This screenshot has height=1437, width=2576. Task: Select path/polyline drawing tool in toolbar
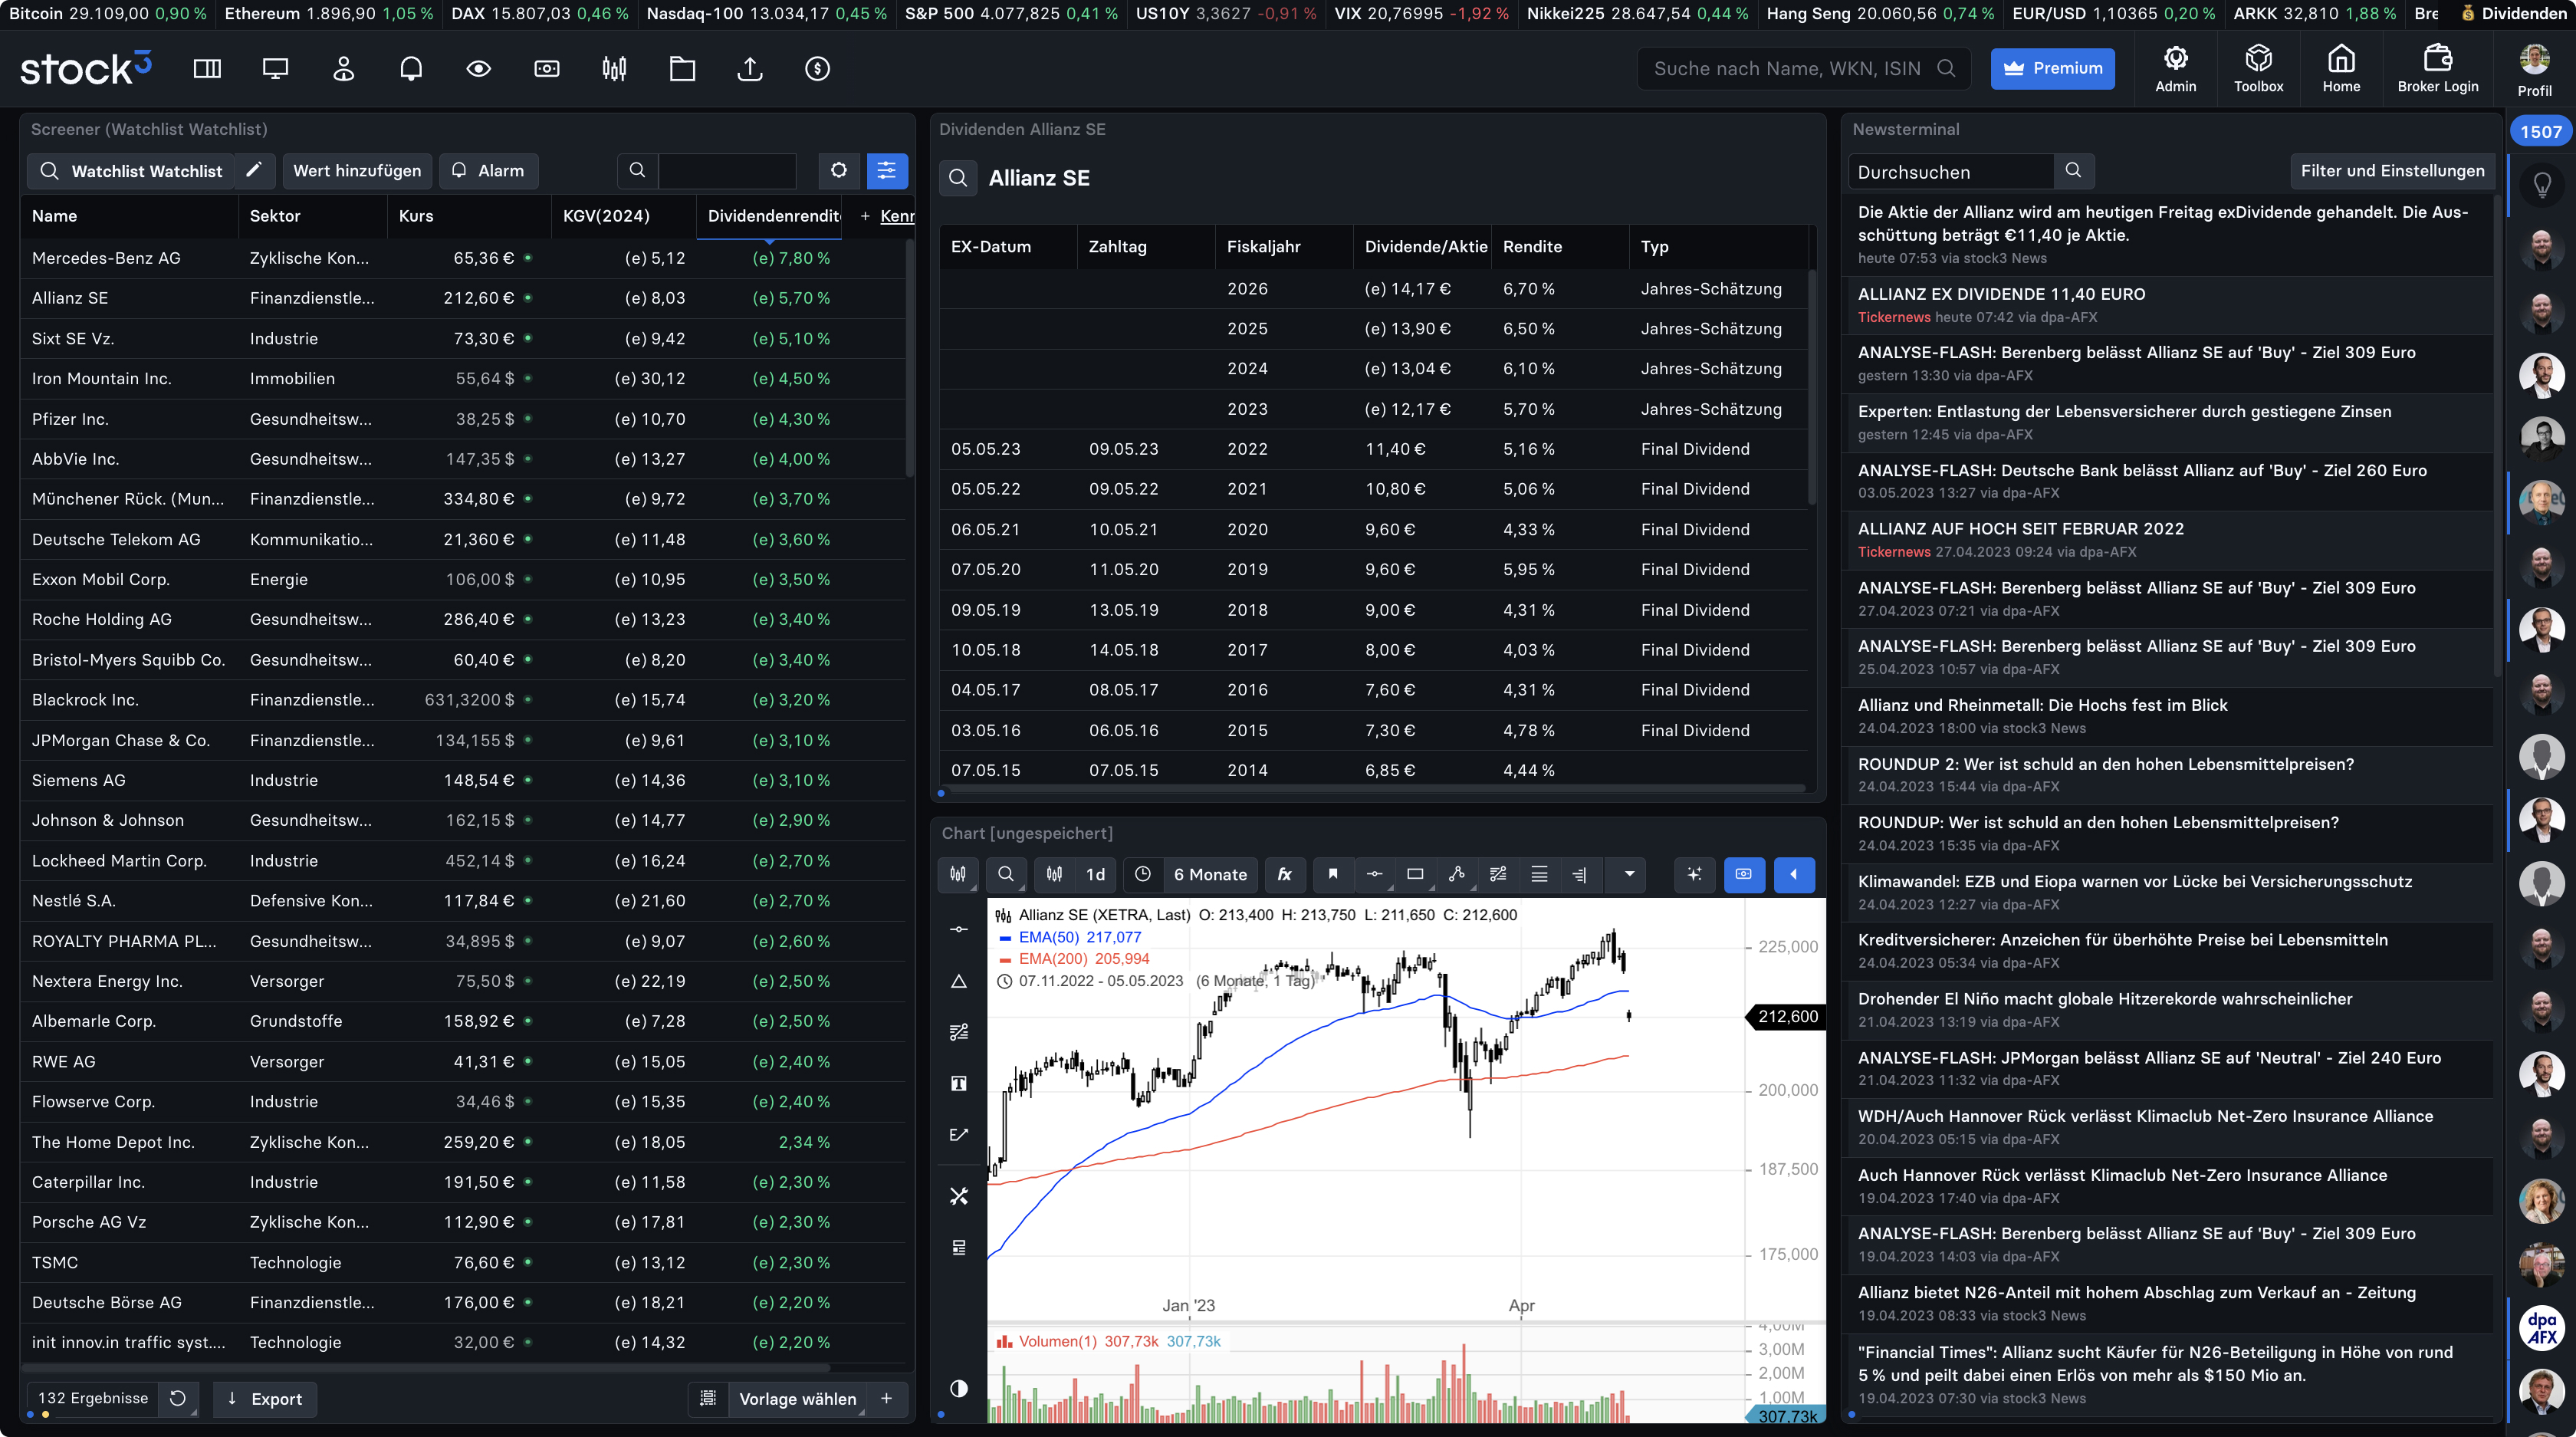click(1457, 874)
